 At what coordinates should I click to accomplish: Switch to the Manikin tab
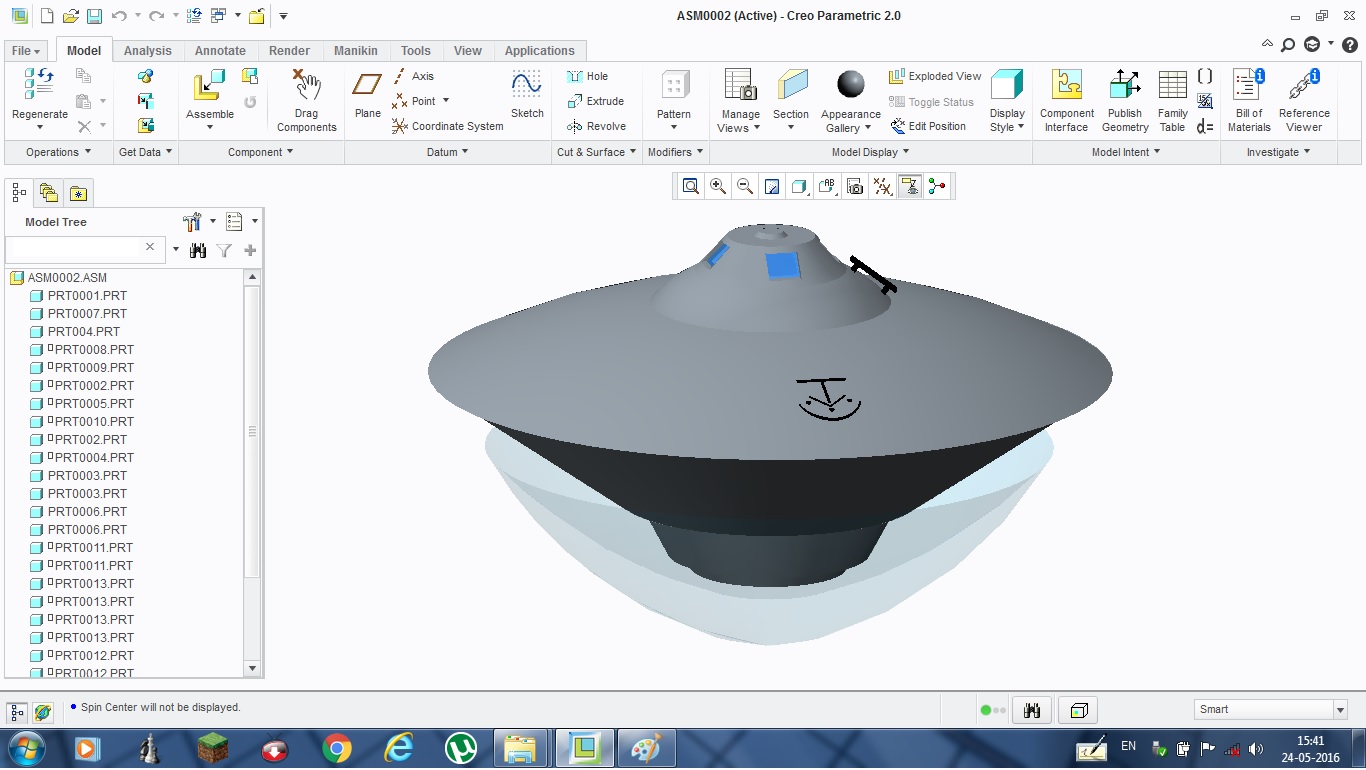(x=356, y=51)
